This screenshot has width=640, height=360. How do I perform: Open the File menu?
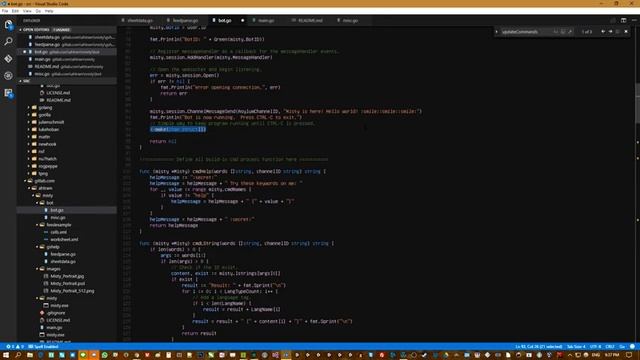pos(5,11)
